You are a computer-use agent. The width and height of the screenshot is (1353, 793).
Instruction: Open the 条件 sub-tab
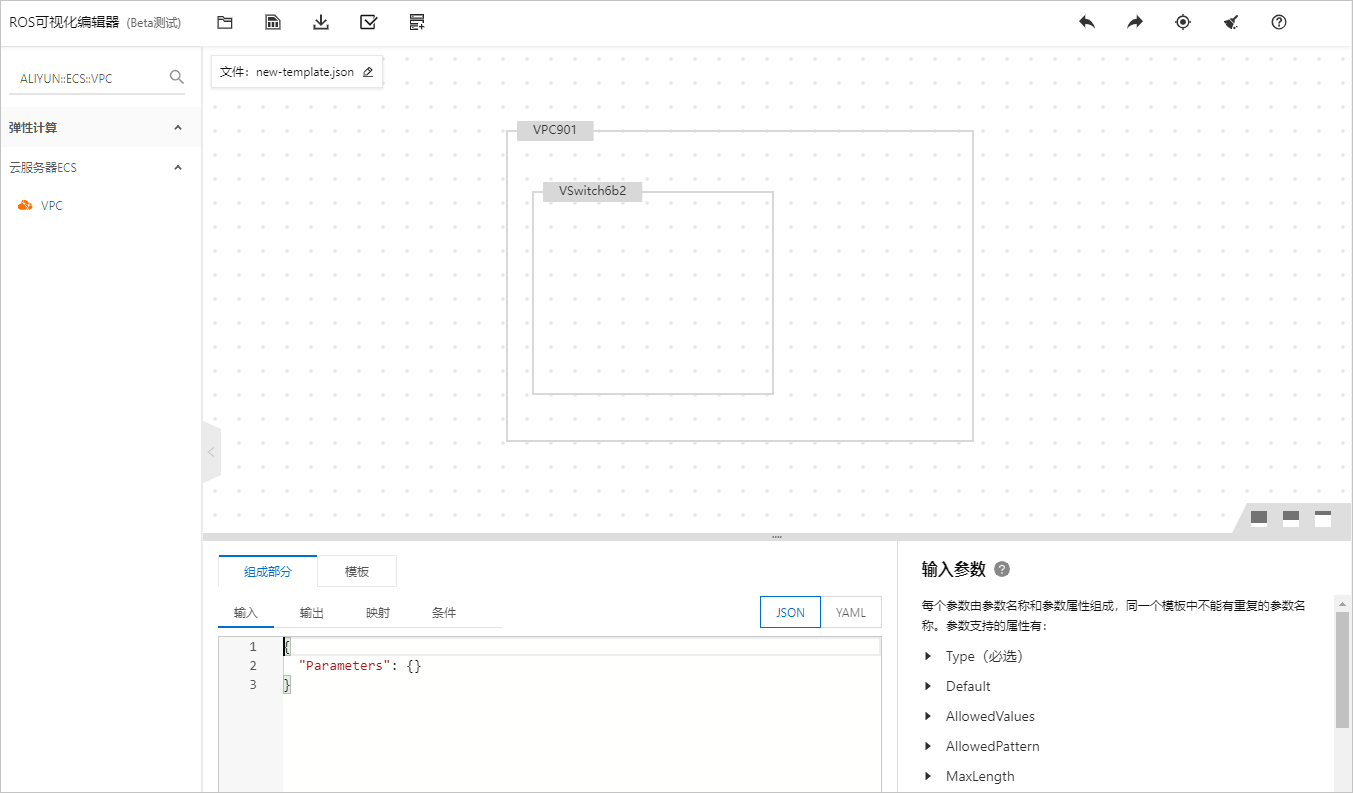pos(444,612)
